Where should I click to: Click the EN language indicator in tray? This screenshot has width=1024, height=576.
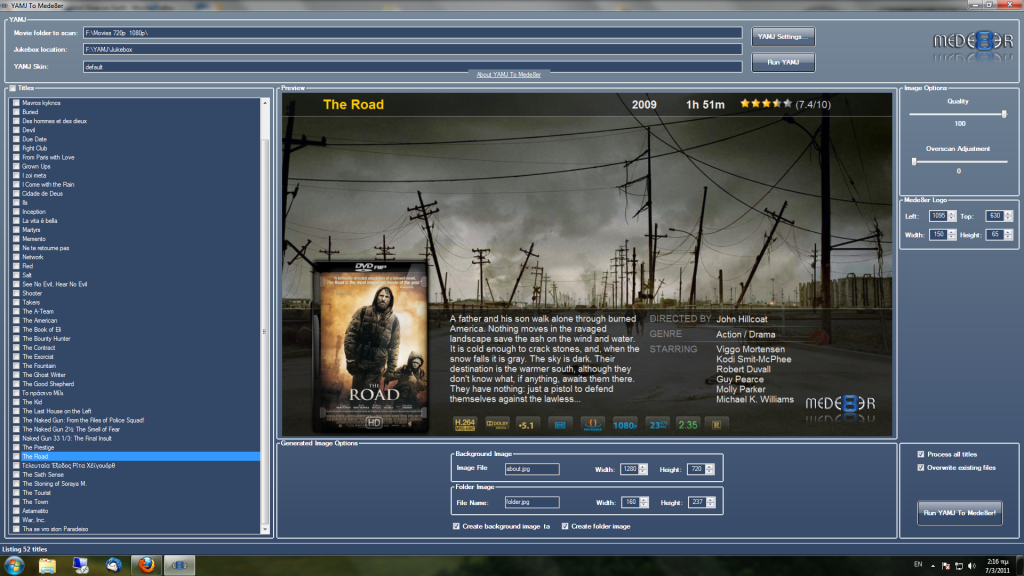tap(918, 564)
